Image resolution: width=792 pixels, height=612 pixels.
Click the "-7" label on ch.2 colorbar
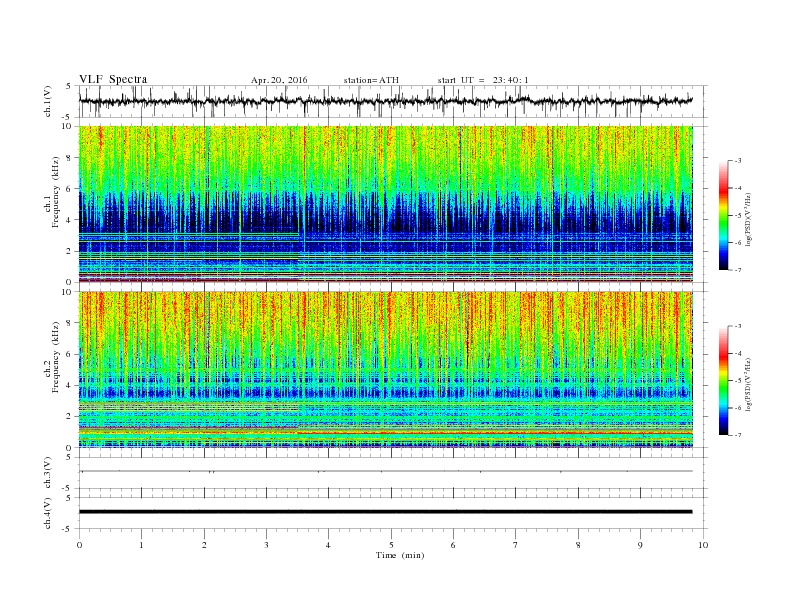coord(737,435)
